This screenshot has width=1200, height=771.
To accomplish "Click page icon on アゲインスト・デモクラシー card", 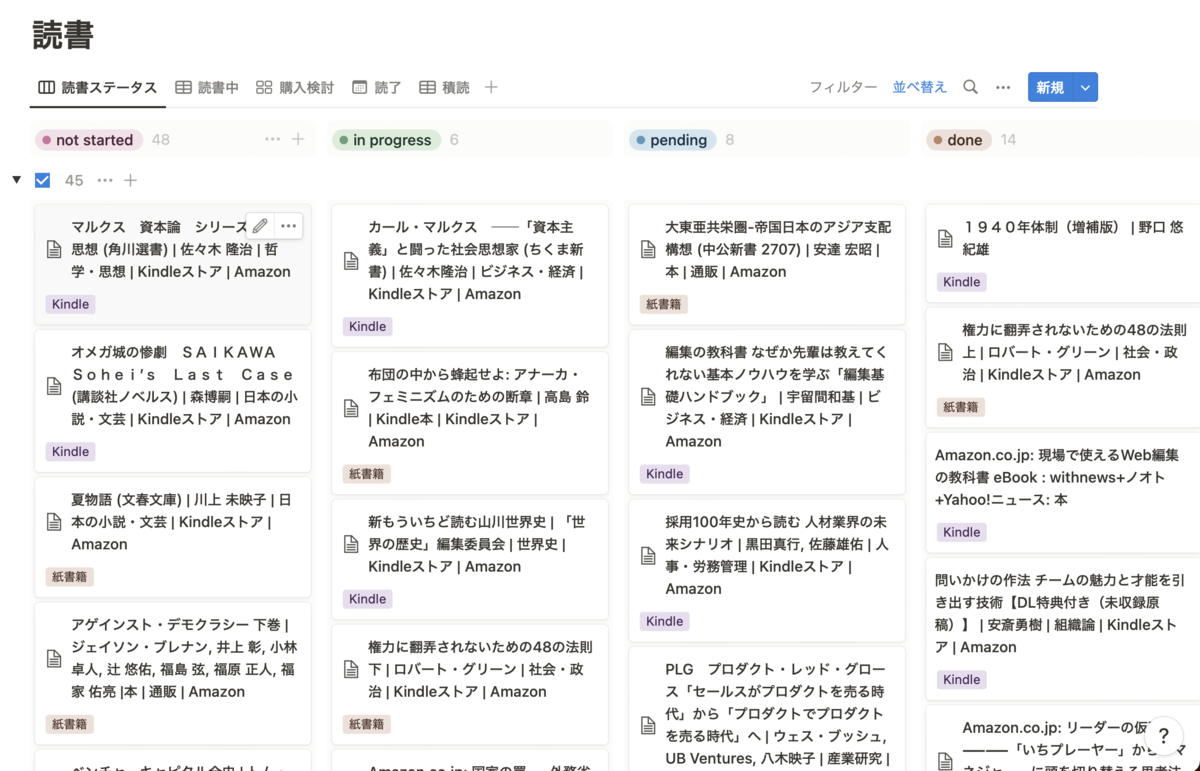I will 54,658.
